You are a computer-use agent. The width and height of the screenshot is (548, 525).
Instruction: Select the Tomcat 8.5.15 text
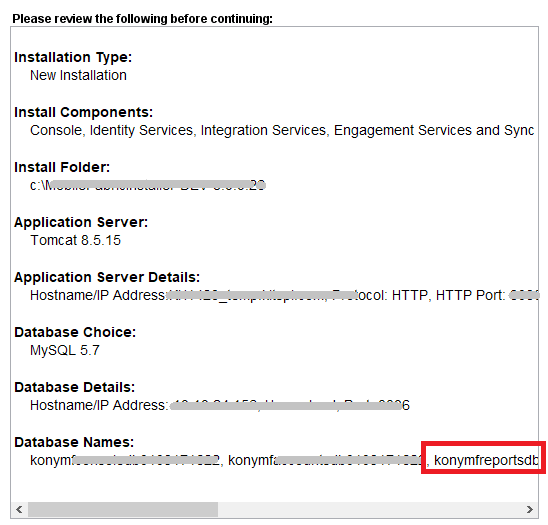(75, 240)
